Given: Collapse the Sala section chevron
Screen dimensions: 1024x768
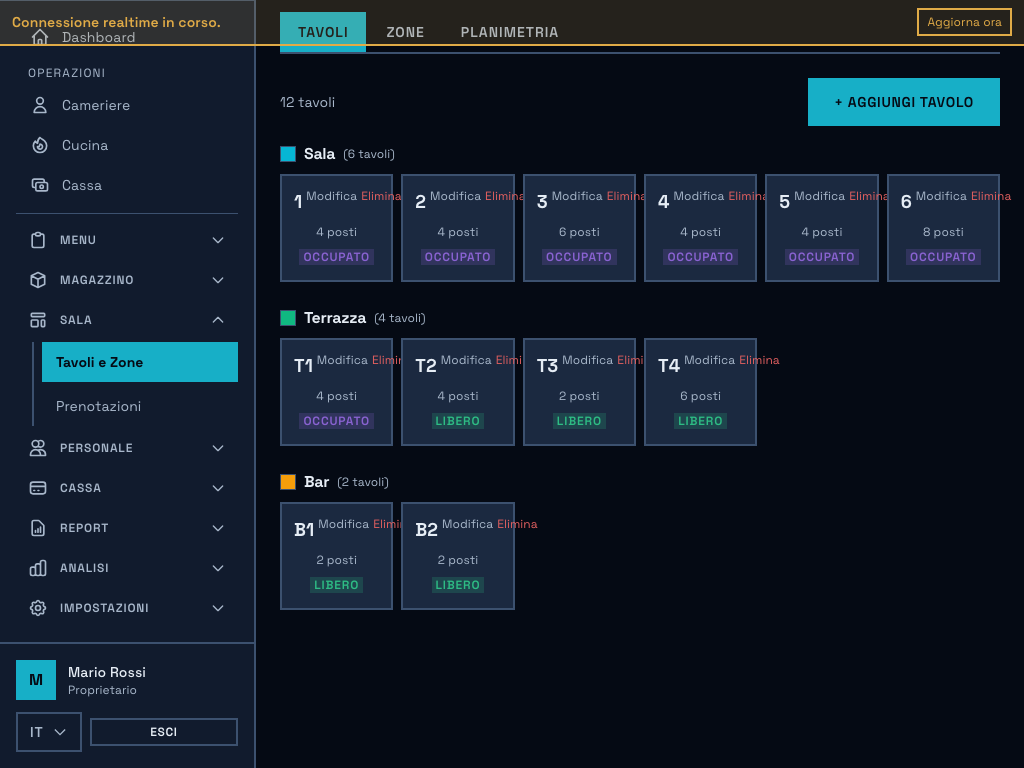Looking at the screenshot, I should click(218, 320).
